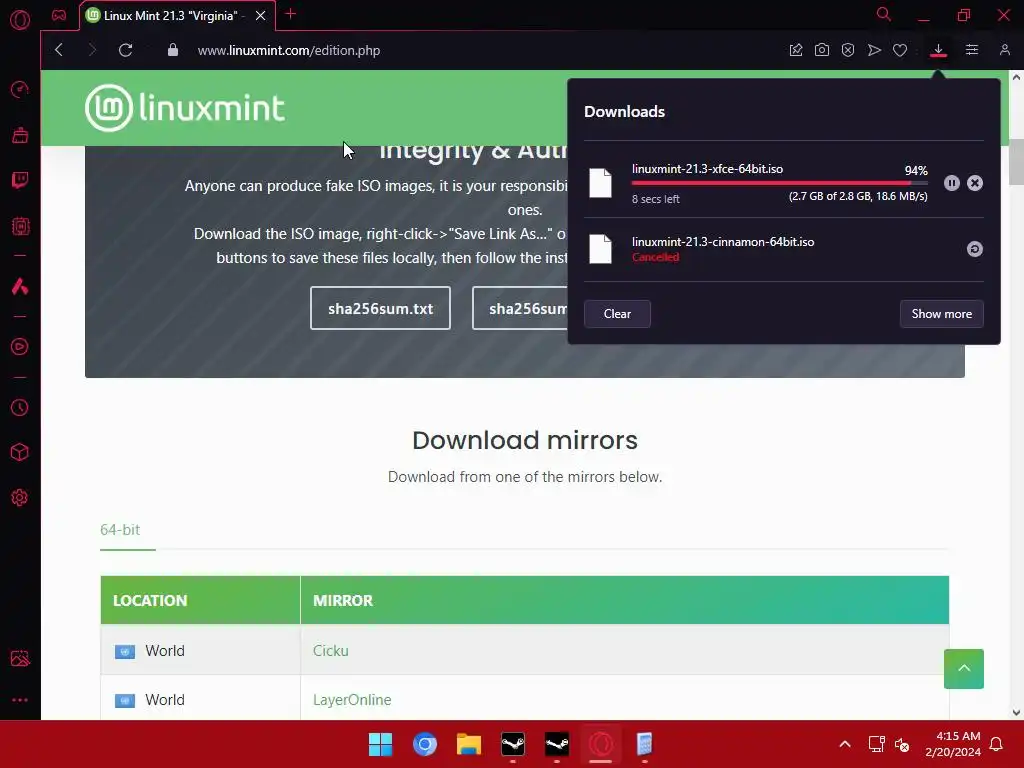Open Extensions cube icon in sidebar
This screenshot has width=1024, height=768.
[20, 452]
